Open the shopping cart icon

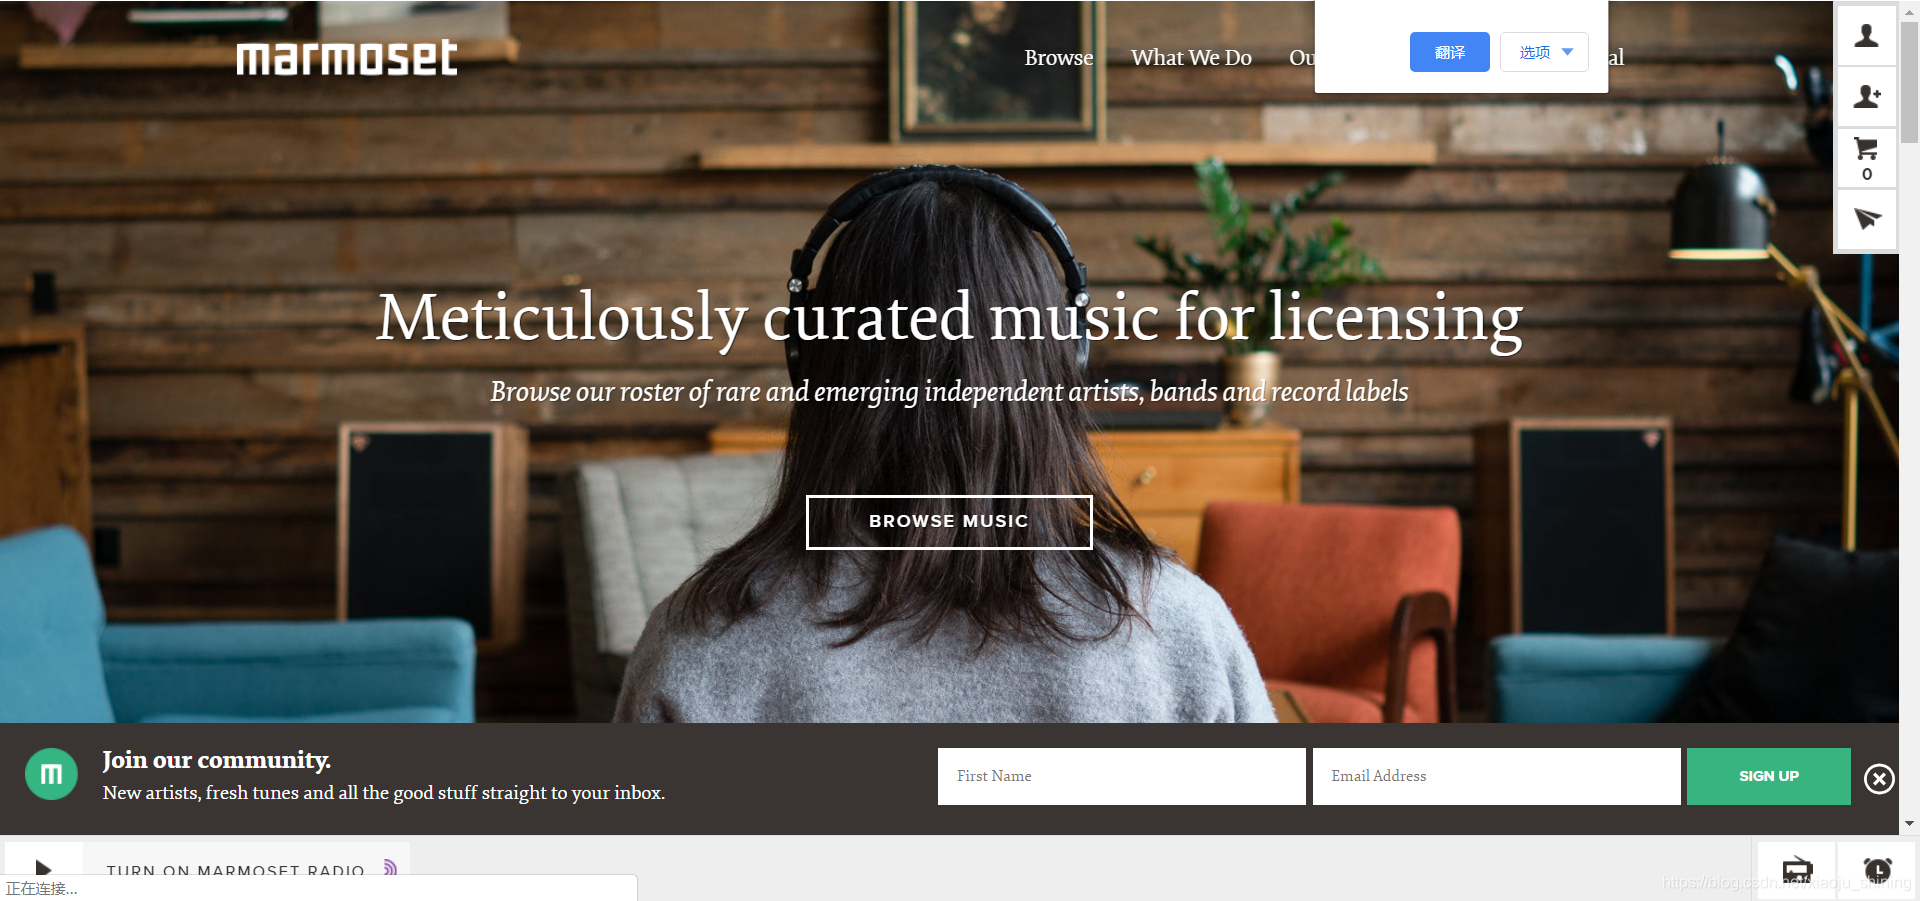tap(1866, 158)
